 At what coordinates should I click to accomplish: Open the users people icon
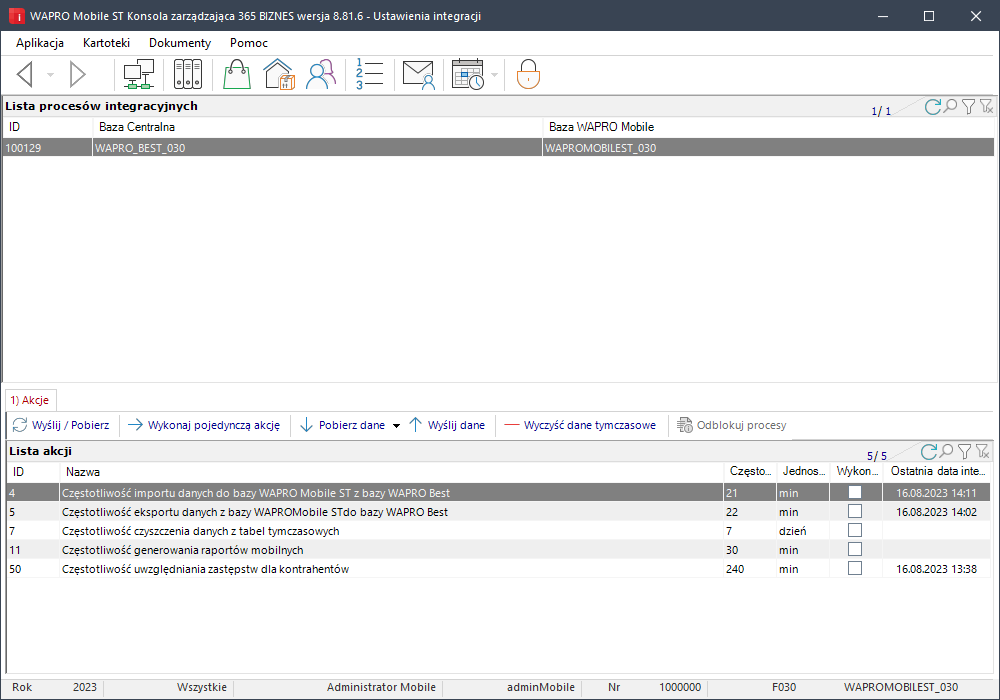(x=321, y=75)
